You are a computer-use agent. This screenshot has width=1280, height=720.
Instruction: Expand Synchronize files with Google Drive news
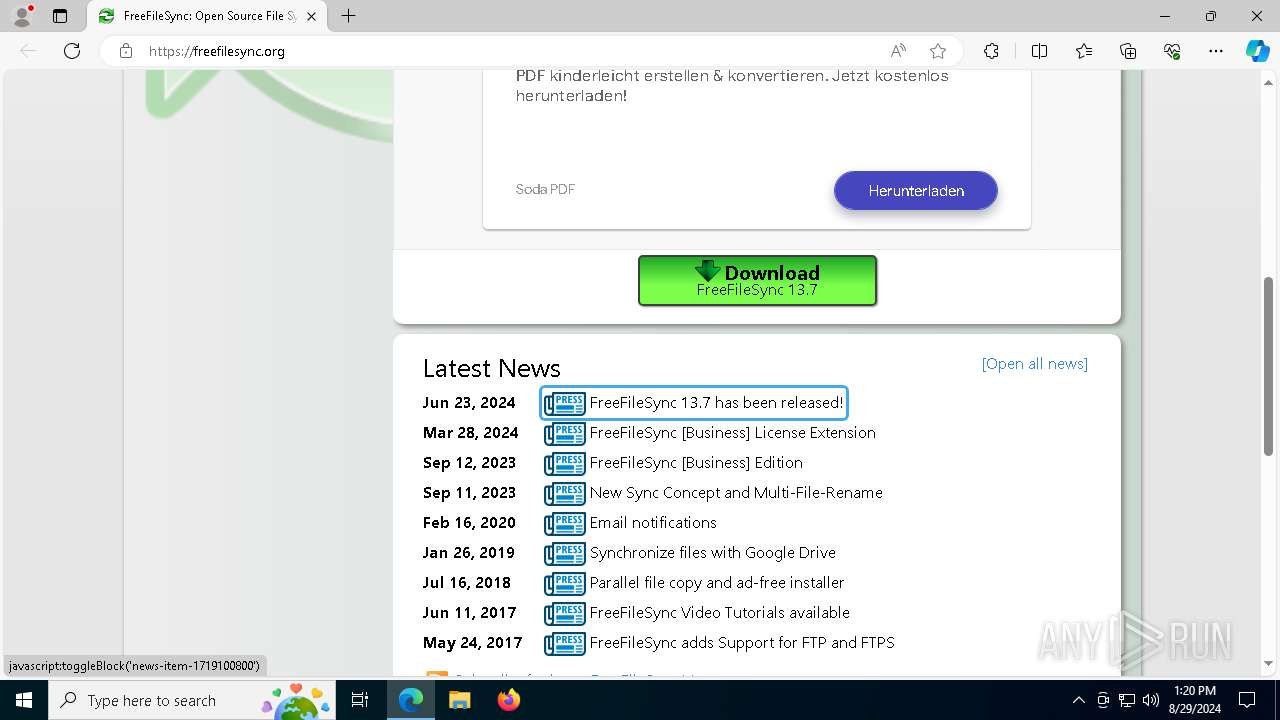690,553
